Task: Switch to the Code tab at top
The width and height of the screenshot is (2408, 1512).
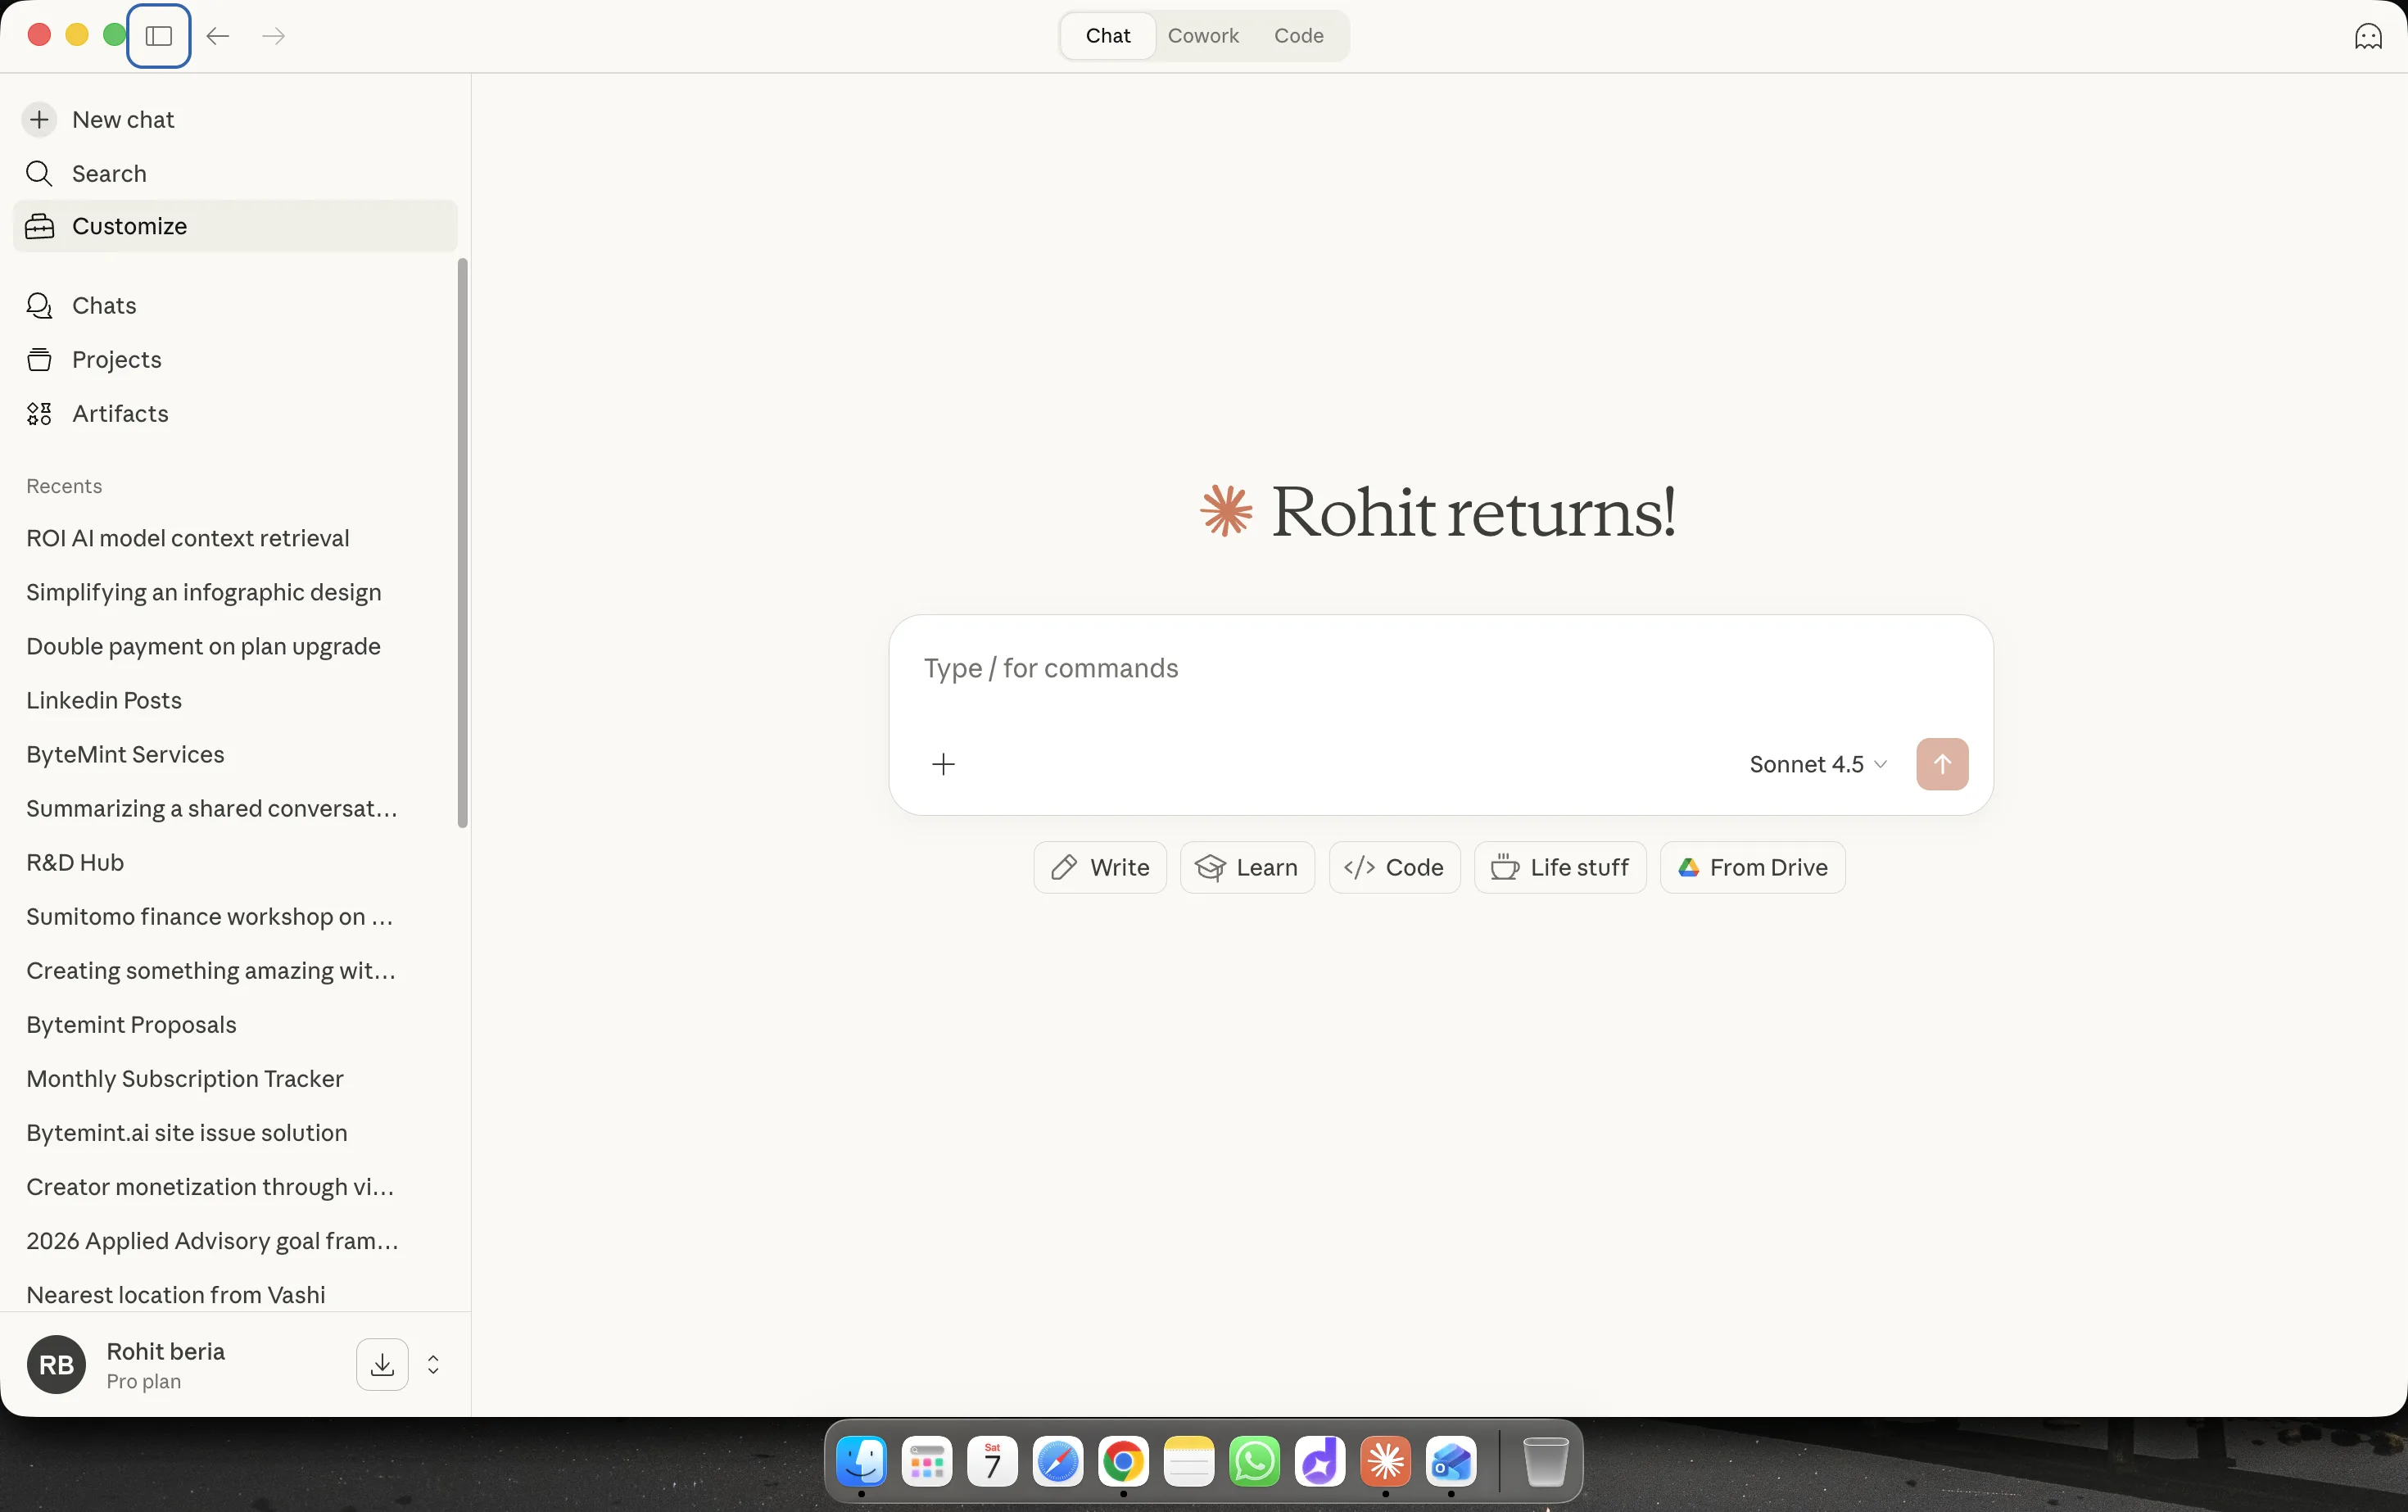Action: pos(1298,36)
